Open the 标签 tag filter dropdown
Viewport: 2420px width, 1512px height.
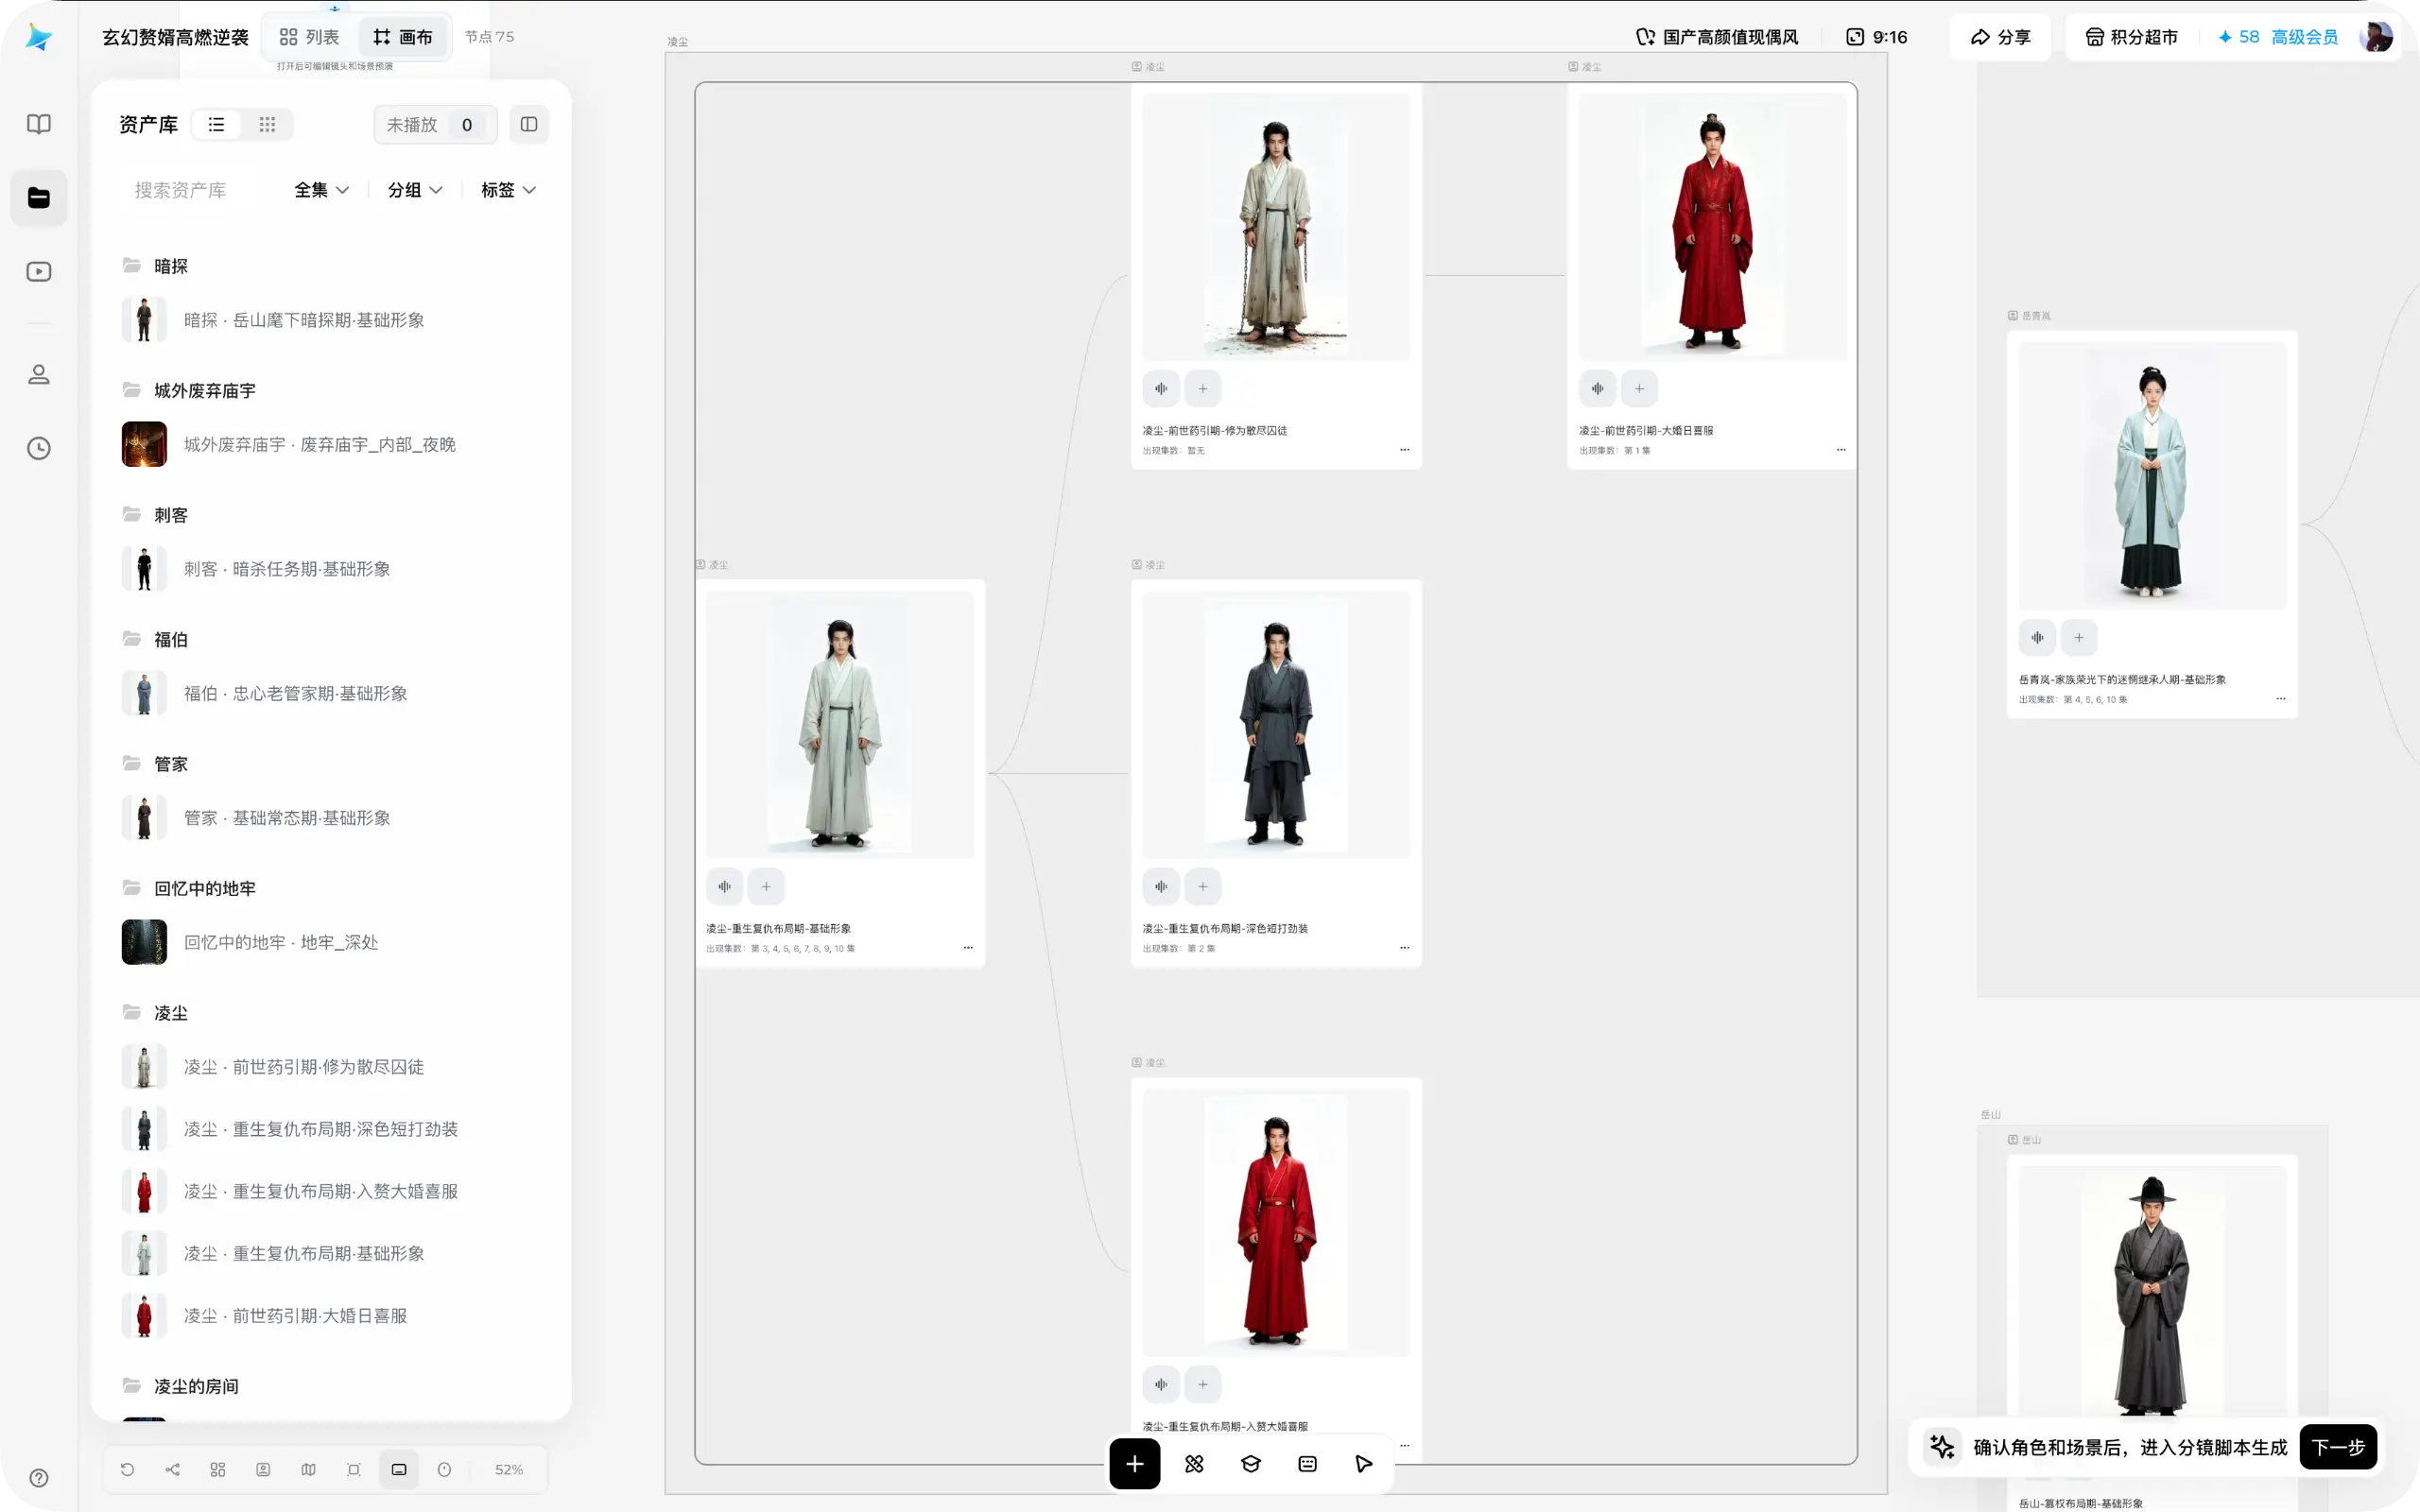point(508,190)
